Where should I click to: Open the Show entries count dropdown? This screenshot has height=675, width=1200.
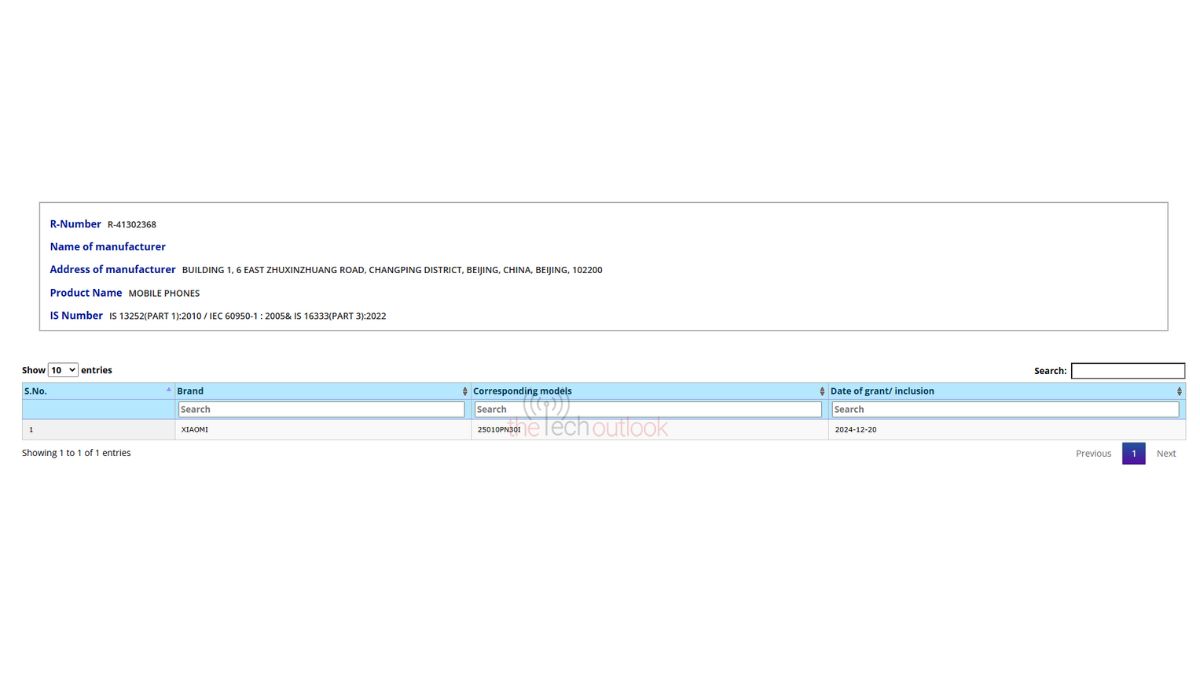coord(63,370)
